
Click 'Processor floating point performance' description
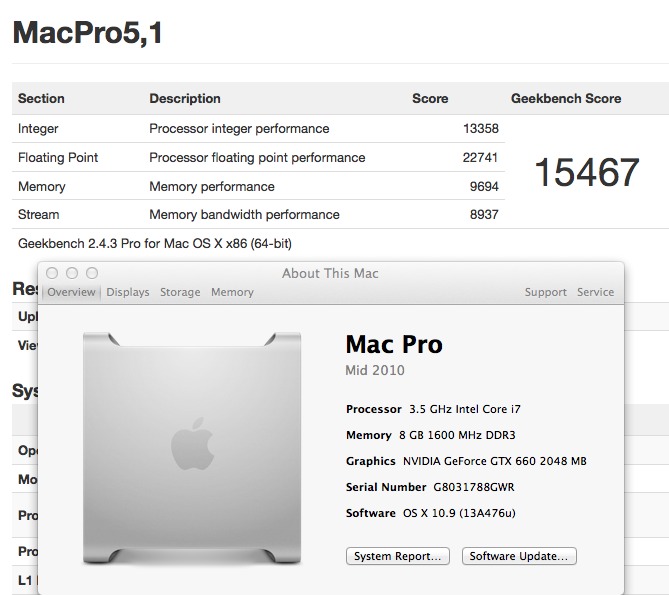click(x=257, y=157)
